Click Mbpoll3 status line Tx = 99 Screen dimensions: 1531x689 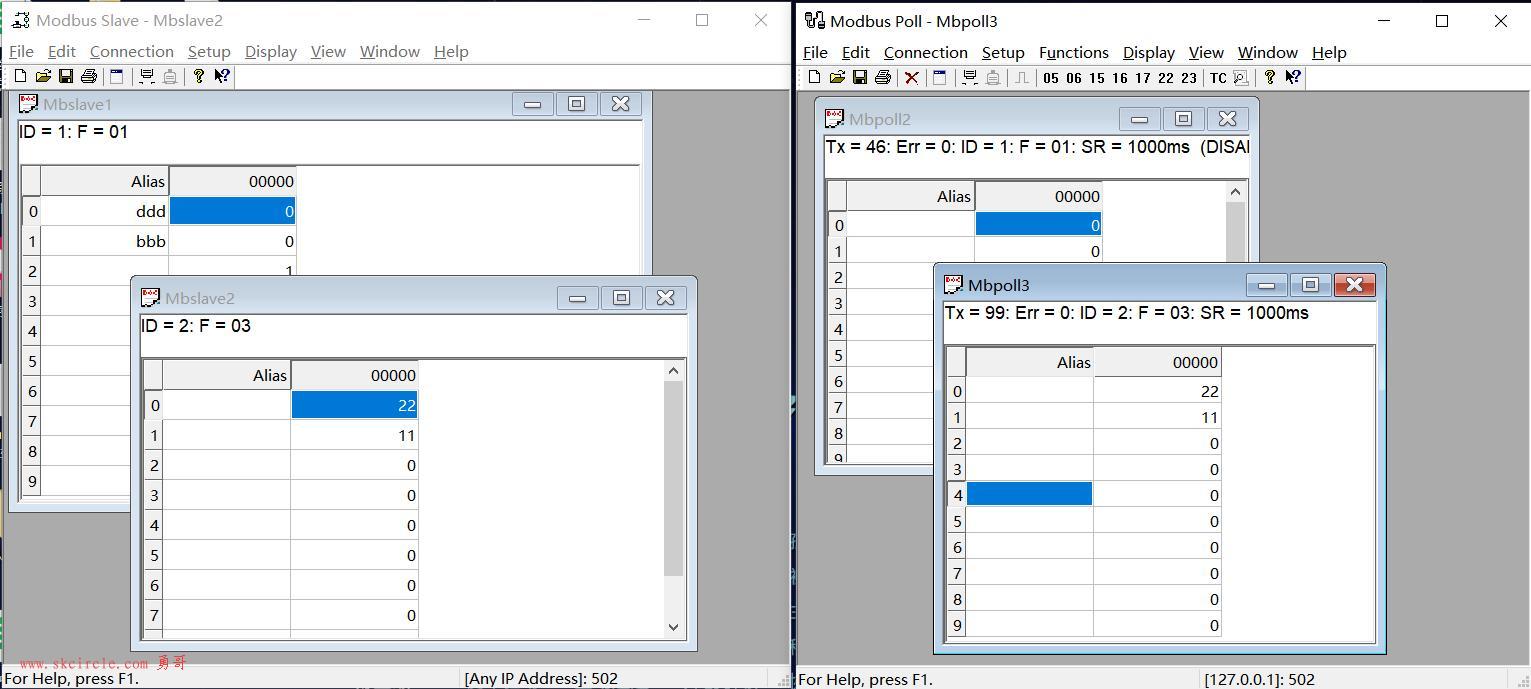1126,313
